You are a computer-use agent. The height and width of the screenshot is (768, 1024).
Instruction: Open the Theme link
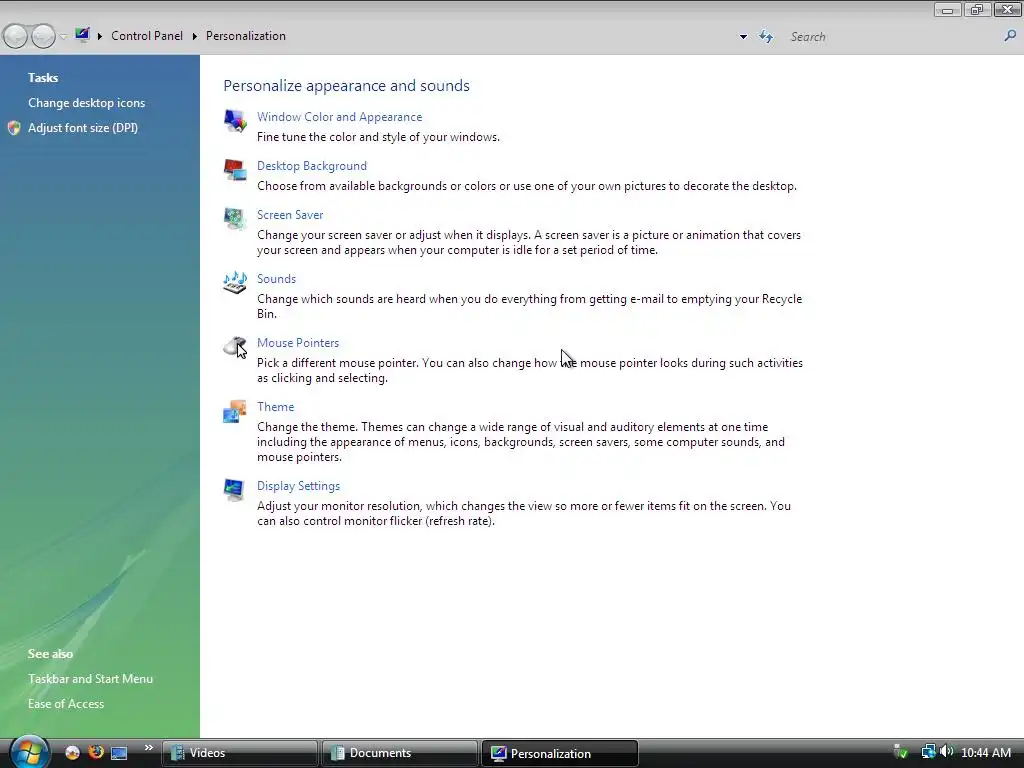click(276, 407)
